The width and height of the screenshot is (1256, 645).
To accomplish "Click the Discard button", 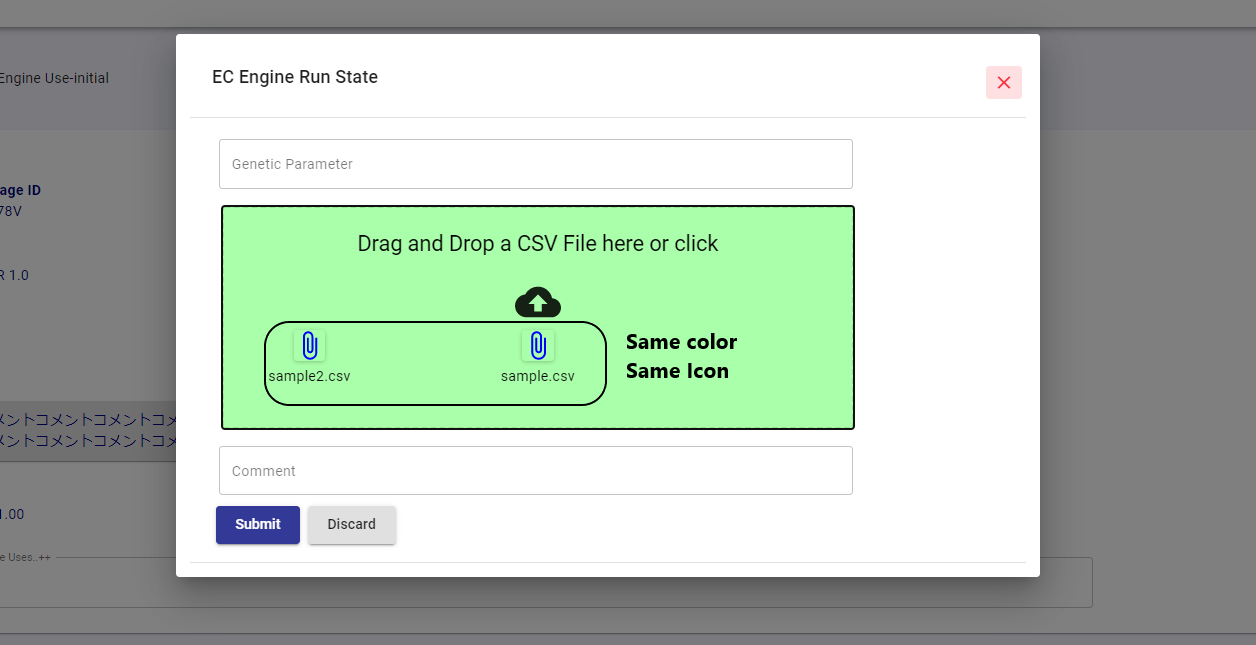I will (351, 524).
